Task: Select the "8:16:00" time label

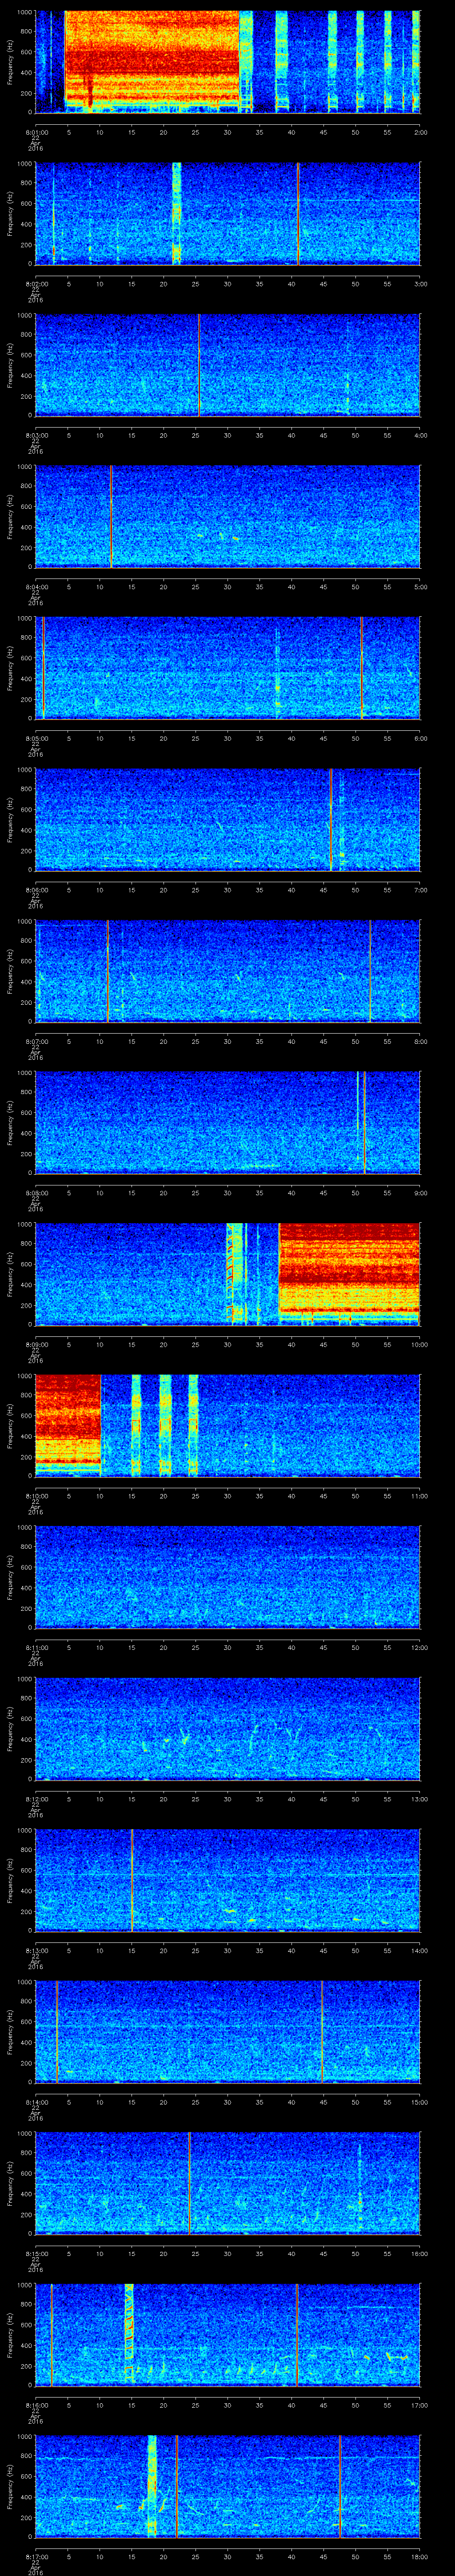Action: point(36,2404)
